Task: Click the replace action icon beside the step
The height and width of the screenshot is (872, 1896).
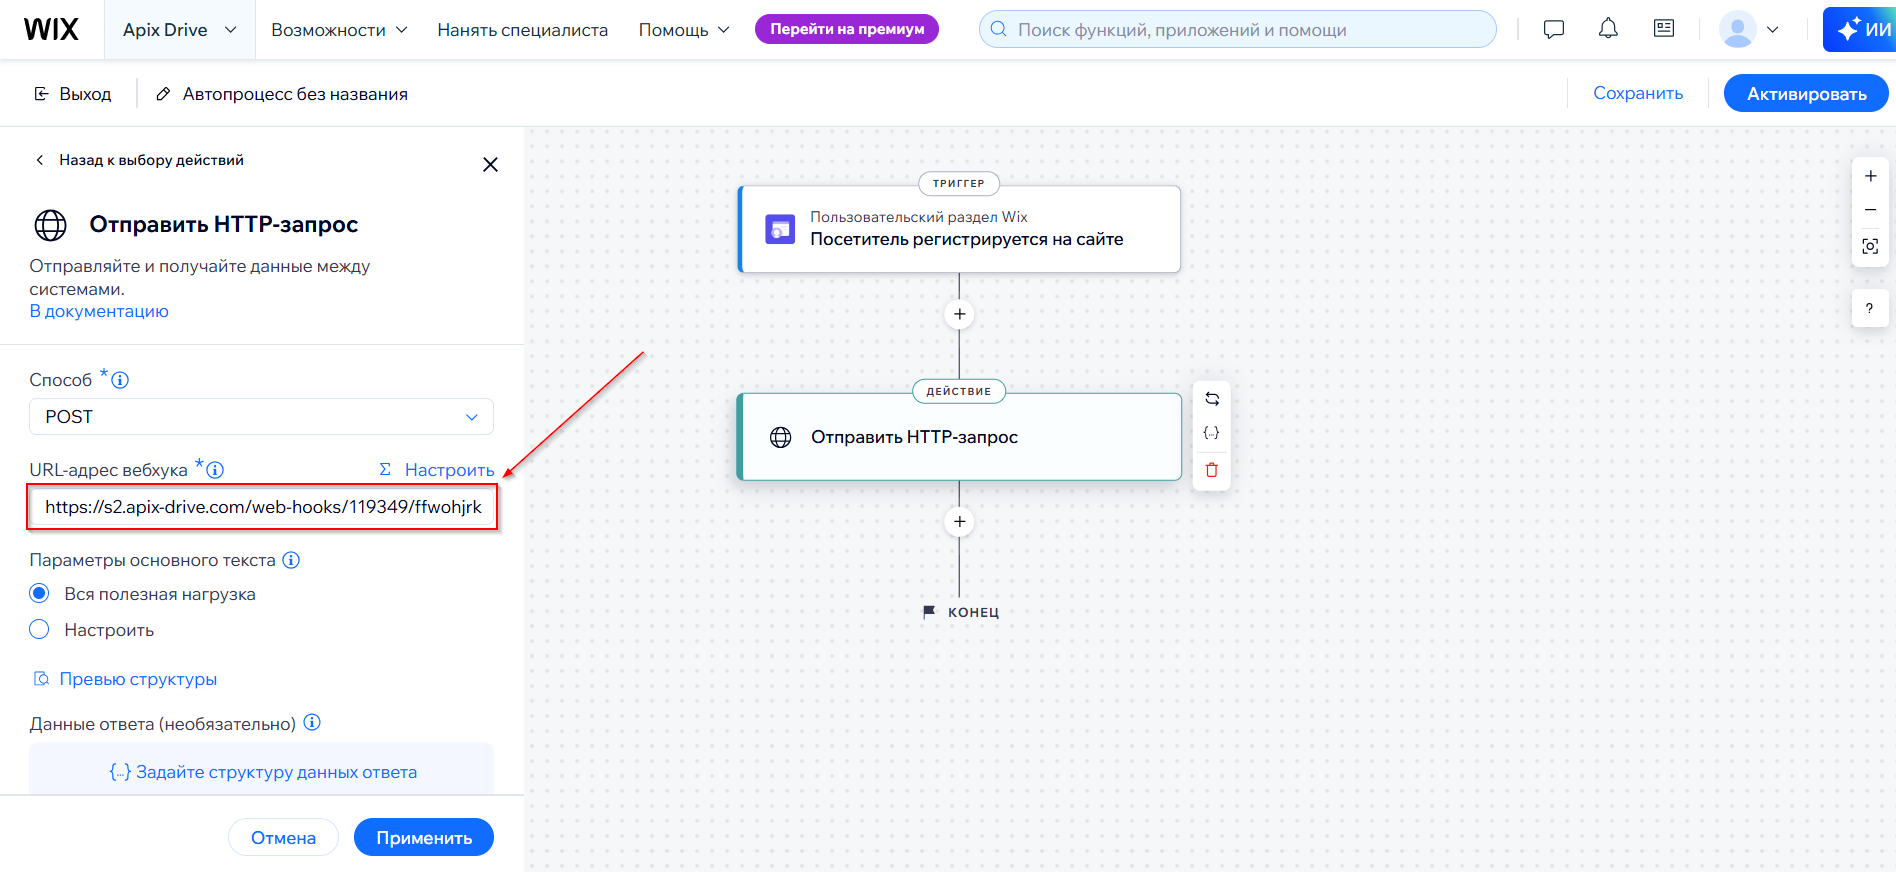Action: tap(1212, 399)
